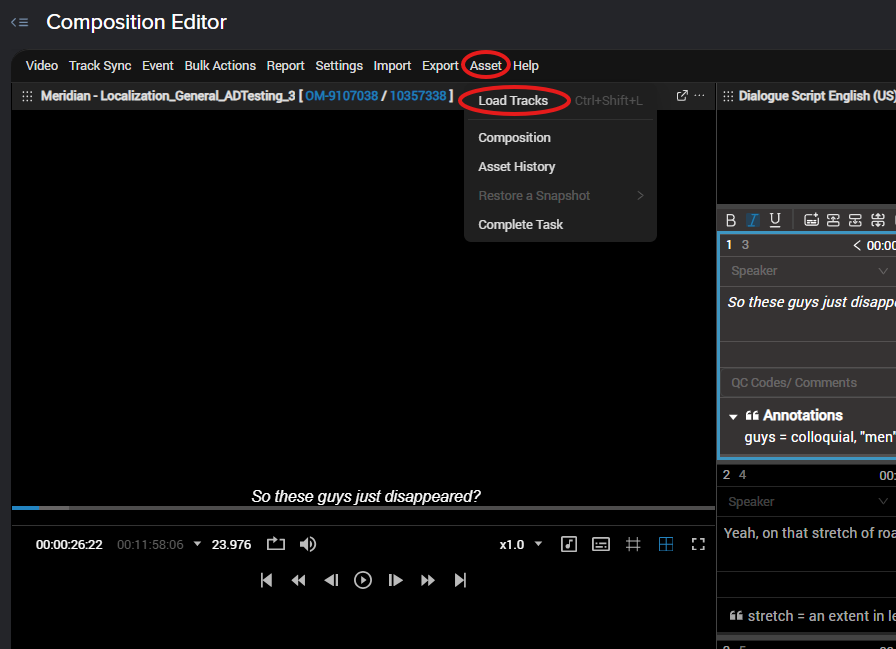This screenshot has height=649, width=896.
Task: Skip to the beginning of the video
Action: (x=266, y=580)
